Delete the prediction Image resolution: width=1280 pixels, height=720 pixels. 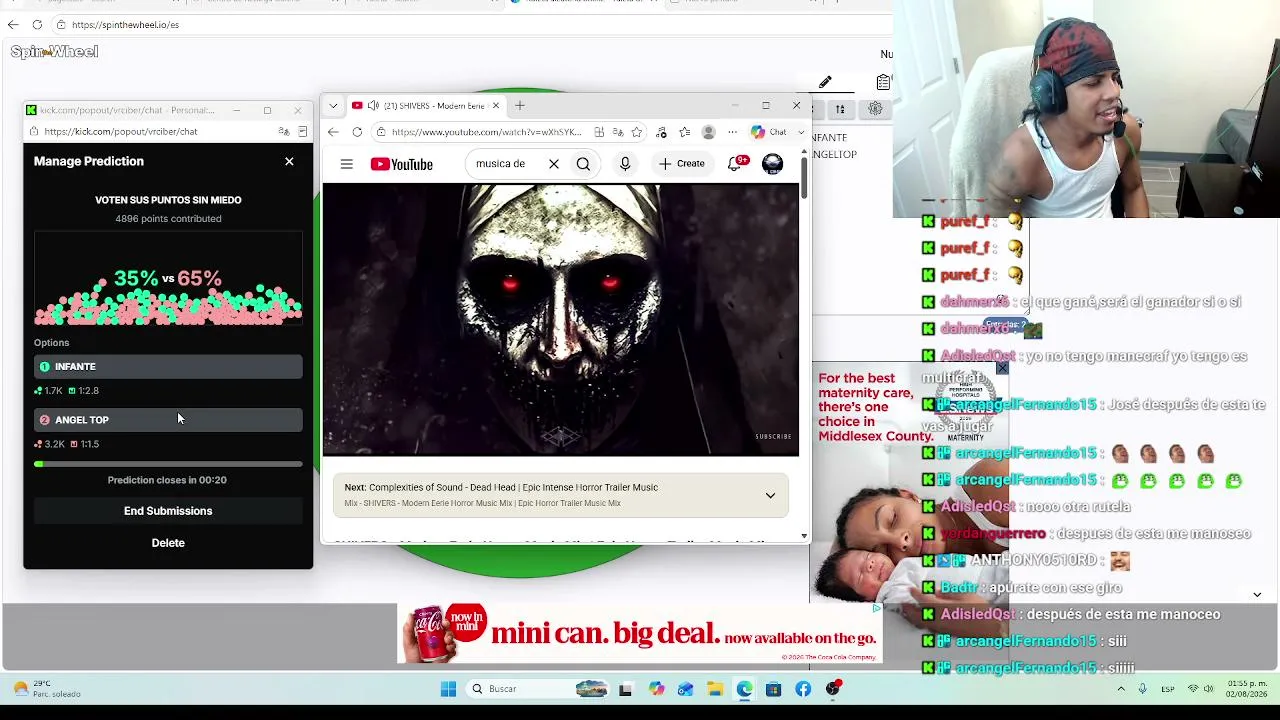pos(168,543)
